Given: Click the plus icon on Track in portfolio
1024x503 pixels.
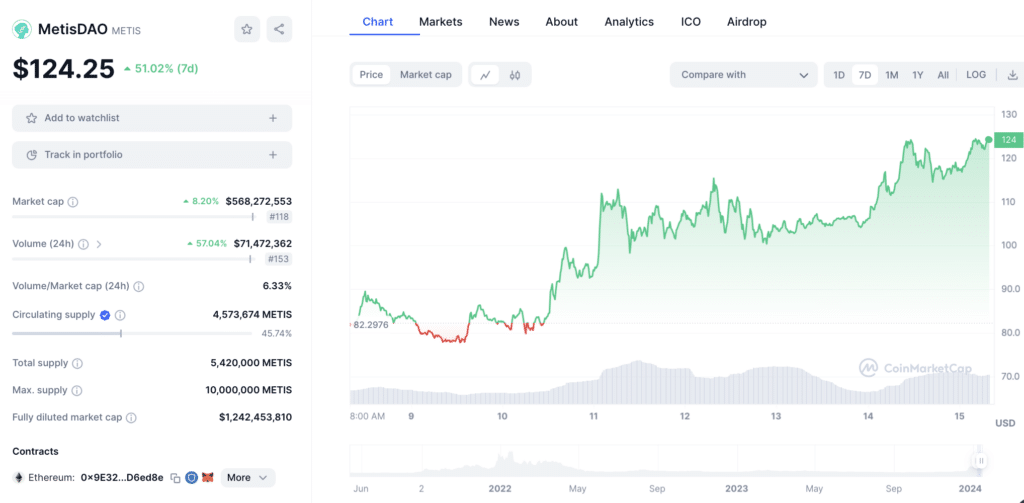Looking at the screenshot, I should coord(273,155).
